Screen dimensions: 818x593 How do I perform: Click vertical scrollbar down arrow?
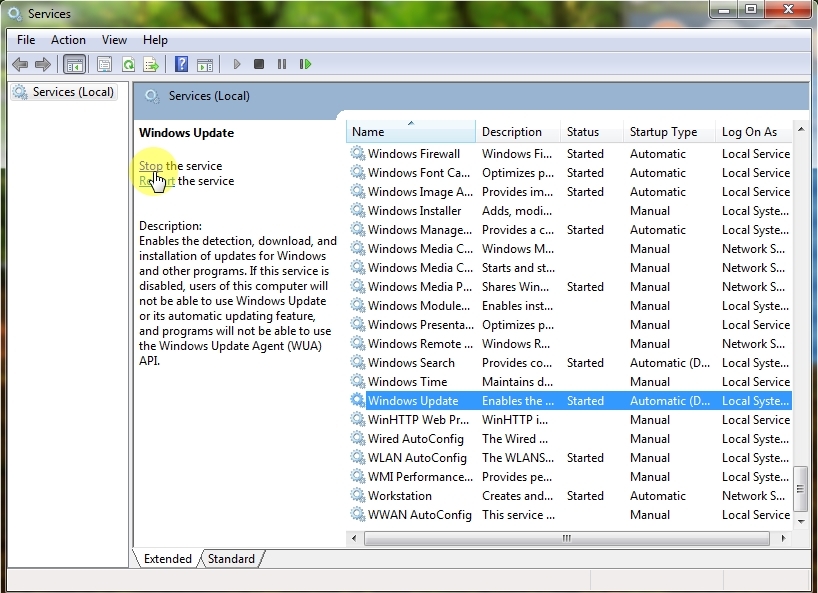[x=801, y=521]
